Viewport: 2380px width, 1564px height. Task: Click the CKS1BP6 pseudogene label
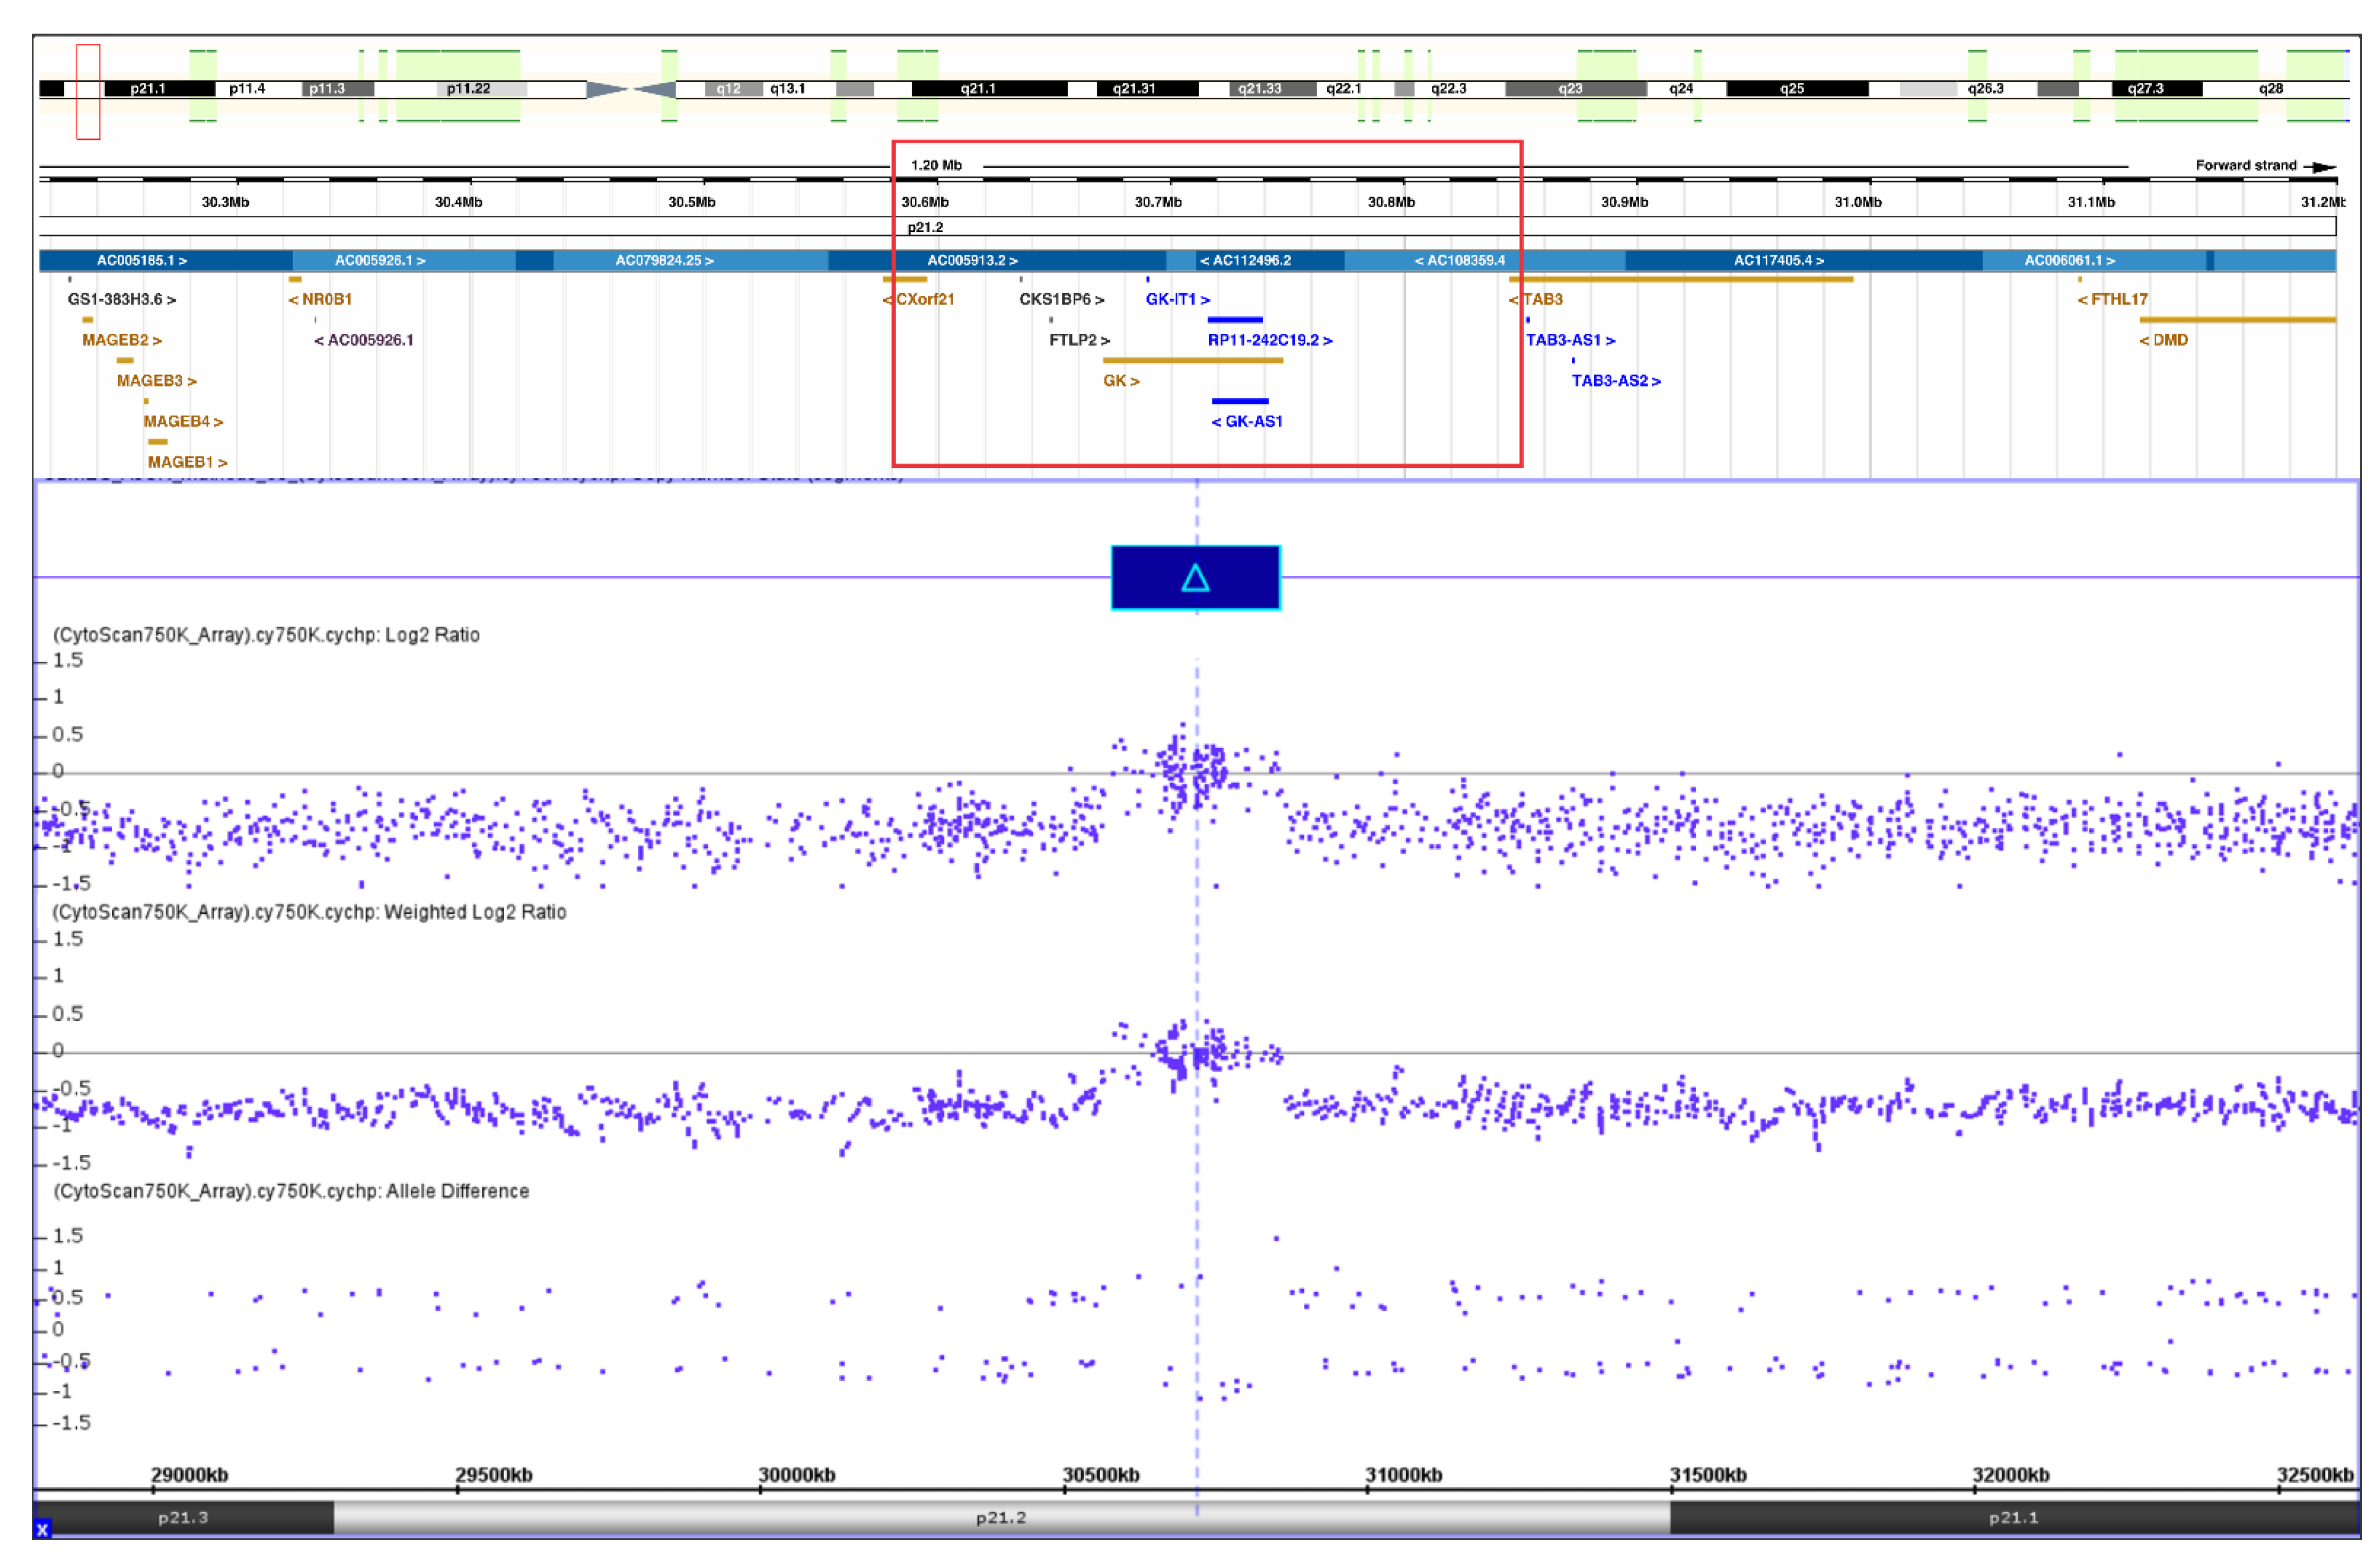click(1062, 299)
